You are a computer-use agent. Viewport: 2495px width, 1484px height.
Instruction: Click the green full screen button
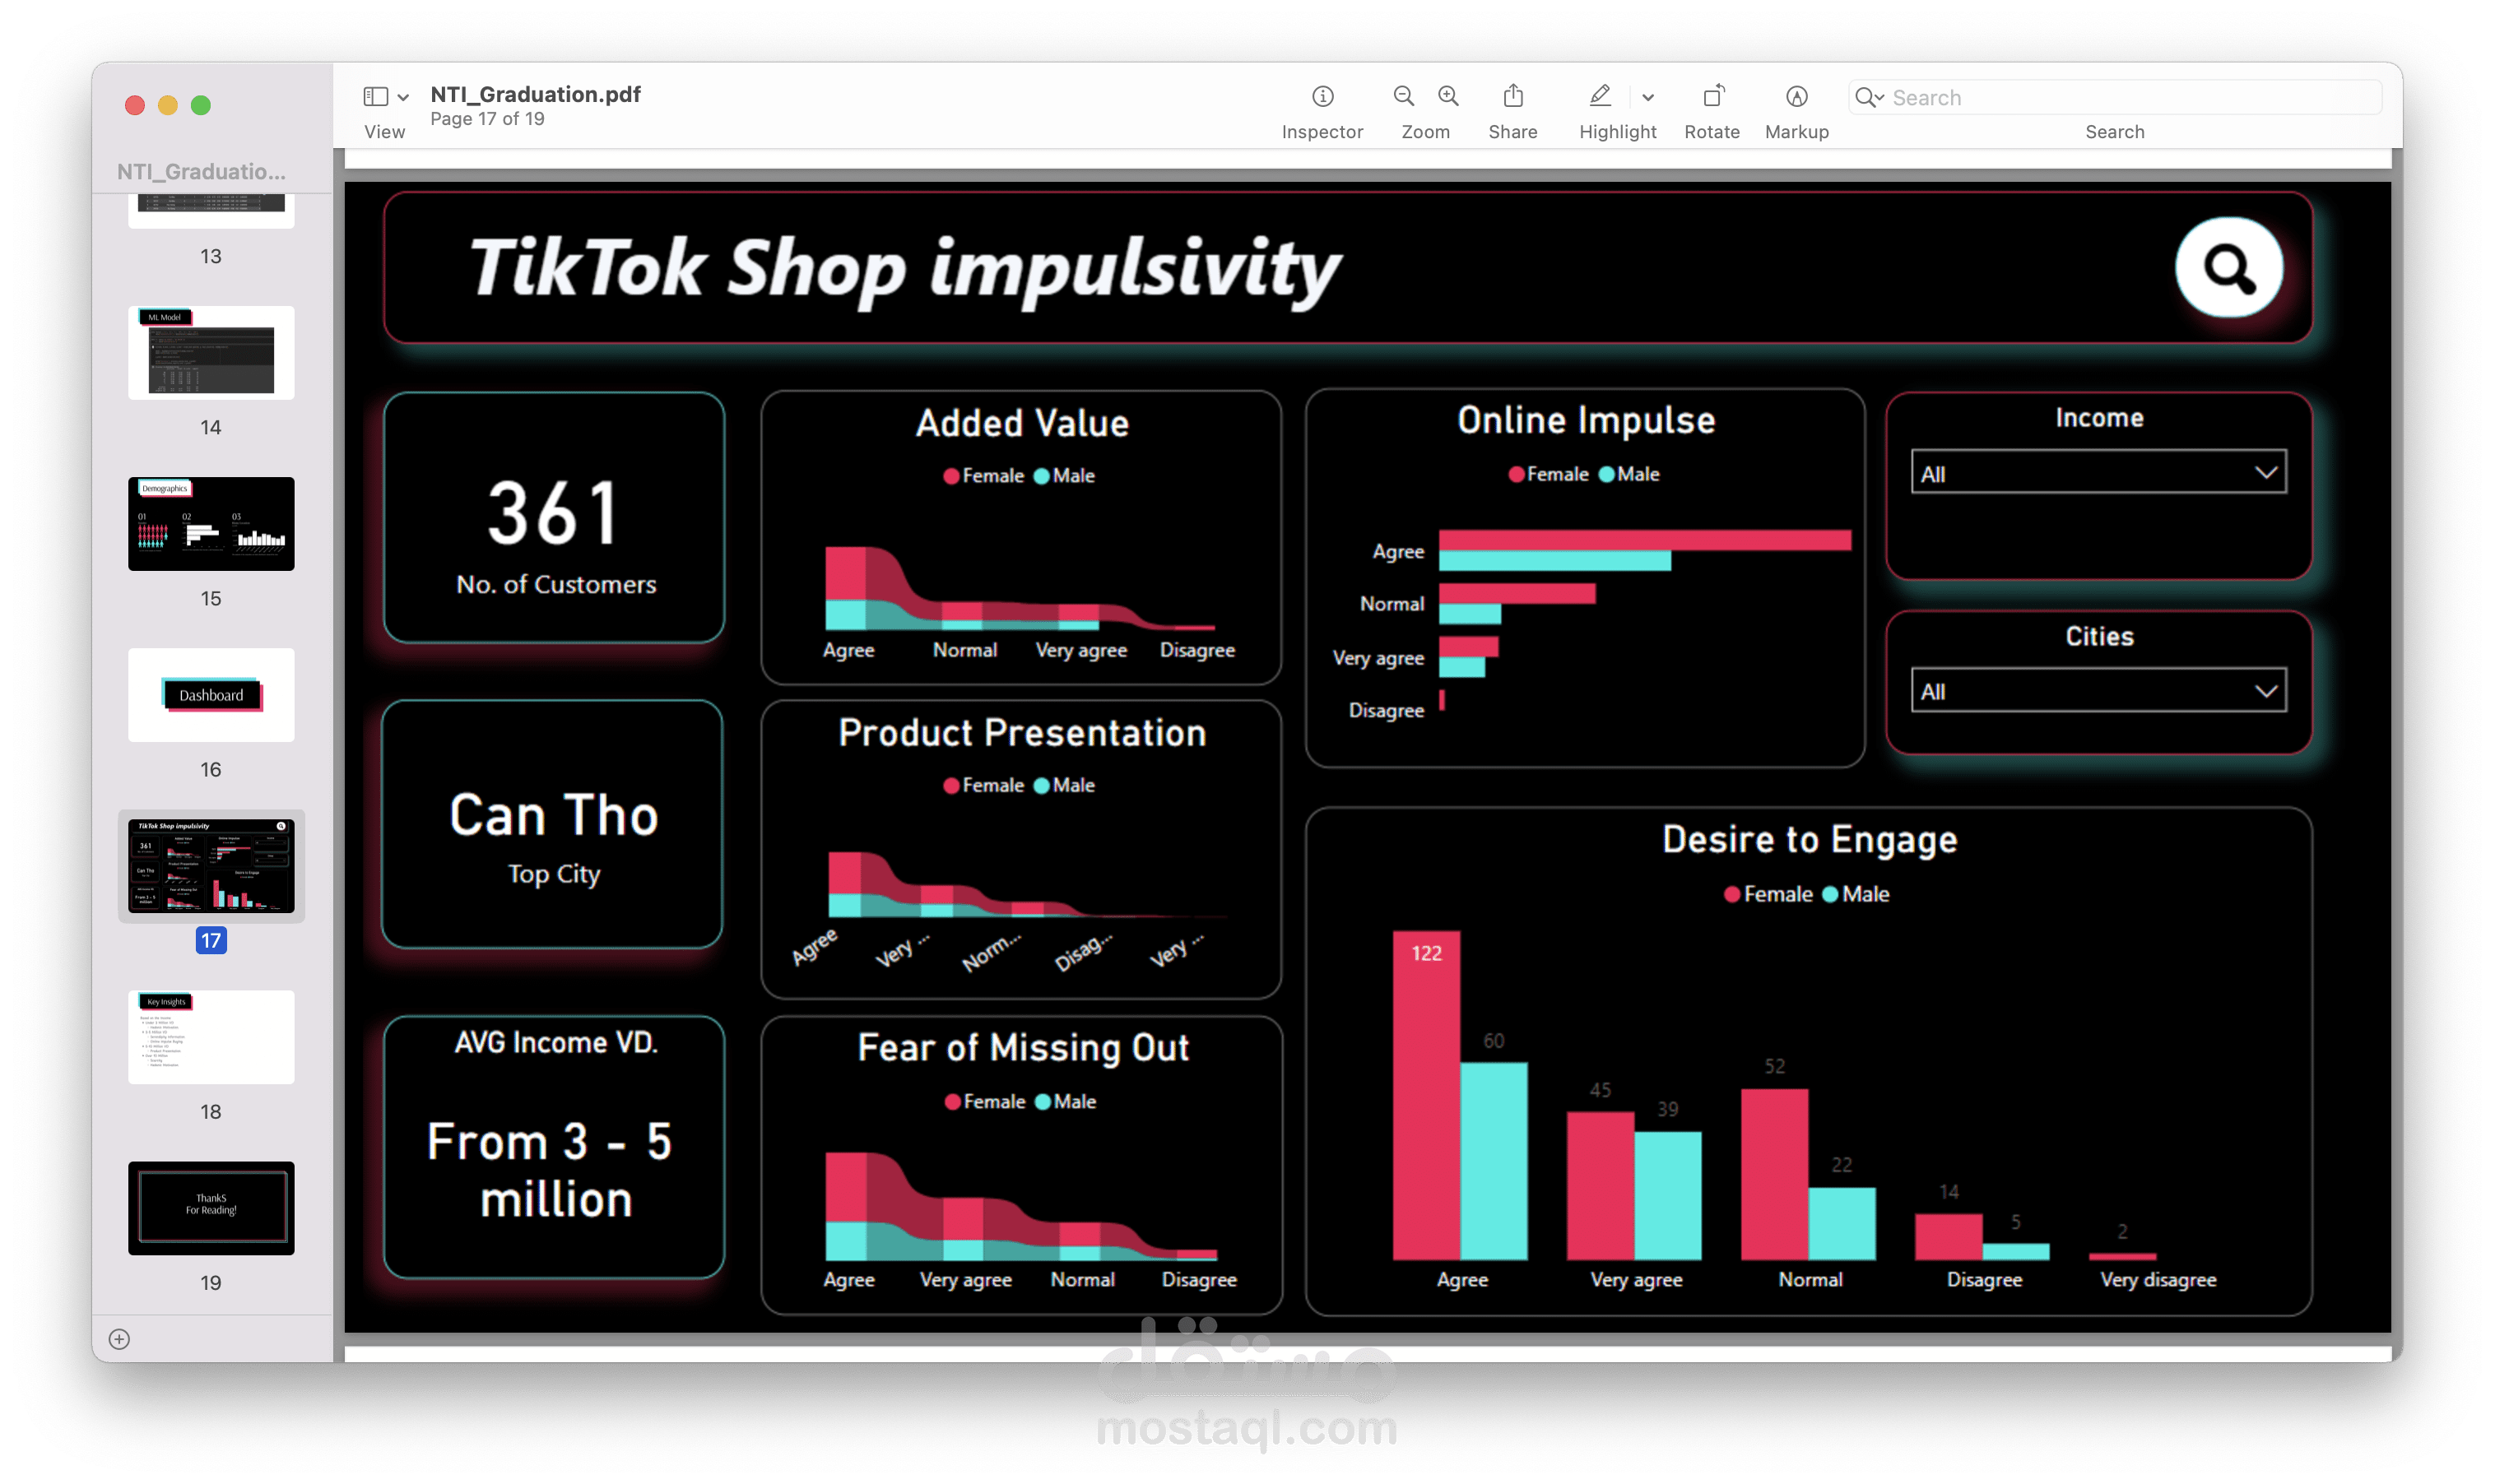click(201, 105)
